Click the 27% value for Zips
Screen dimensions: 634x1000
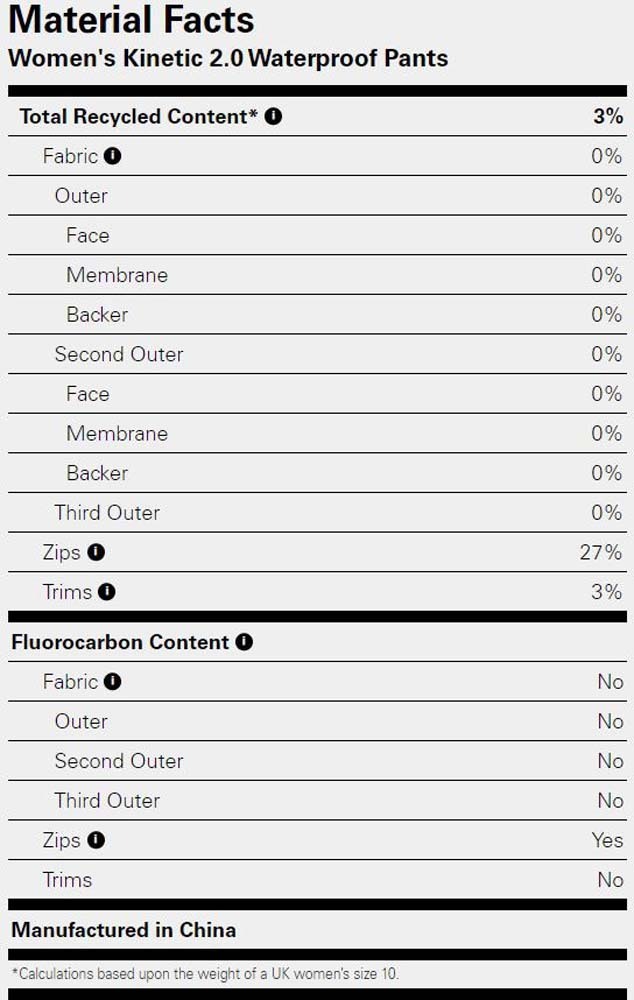(x=601, y=552)
